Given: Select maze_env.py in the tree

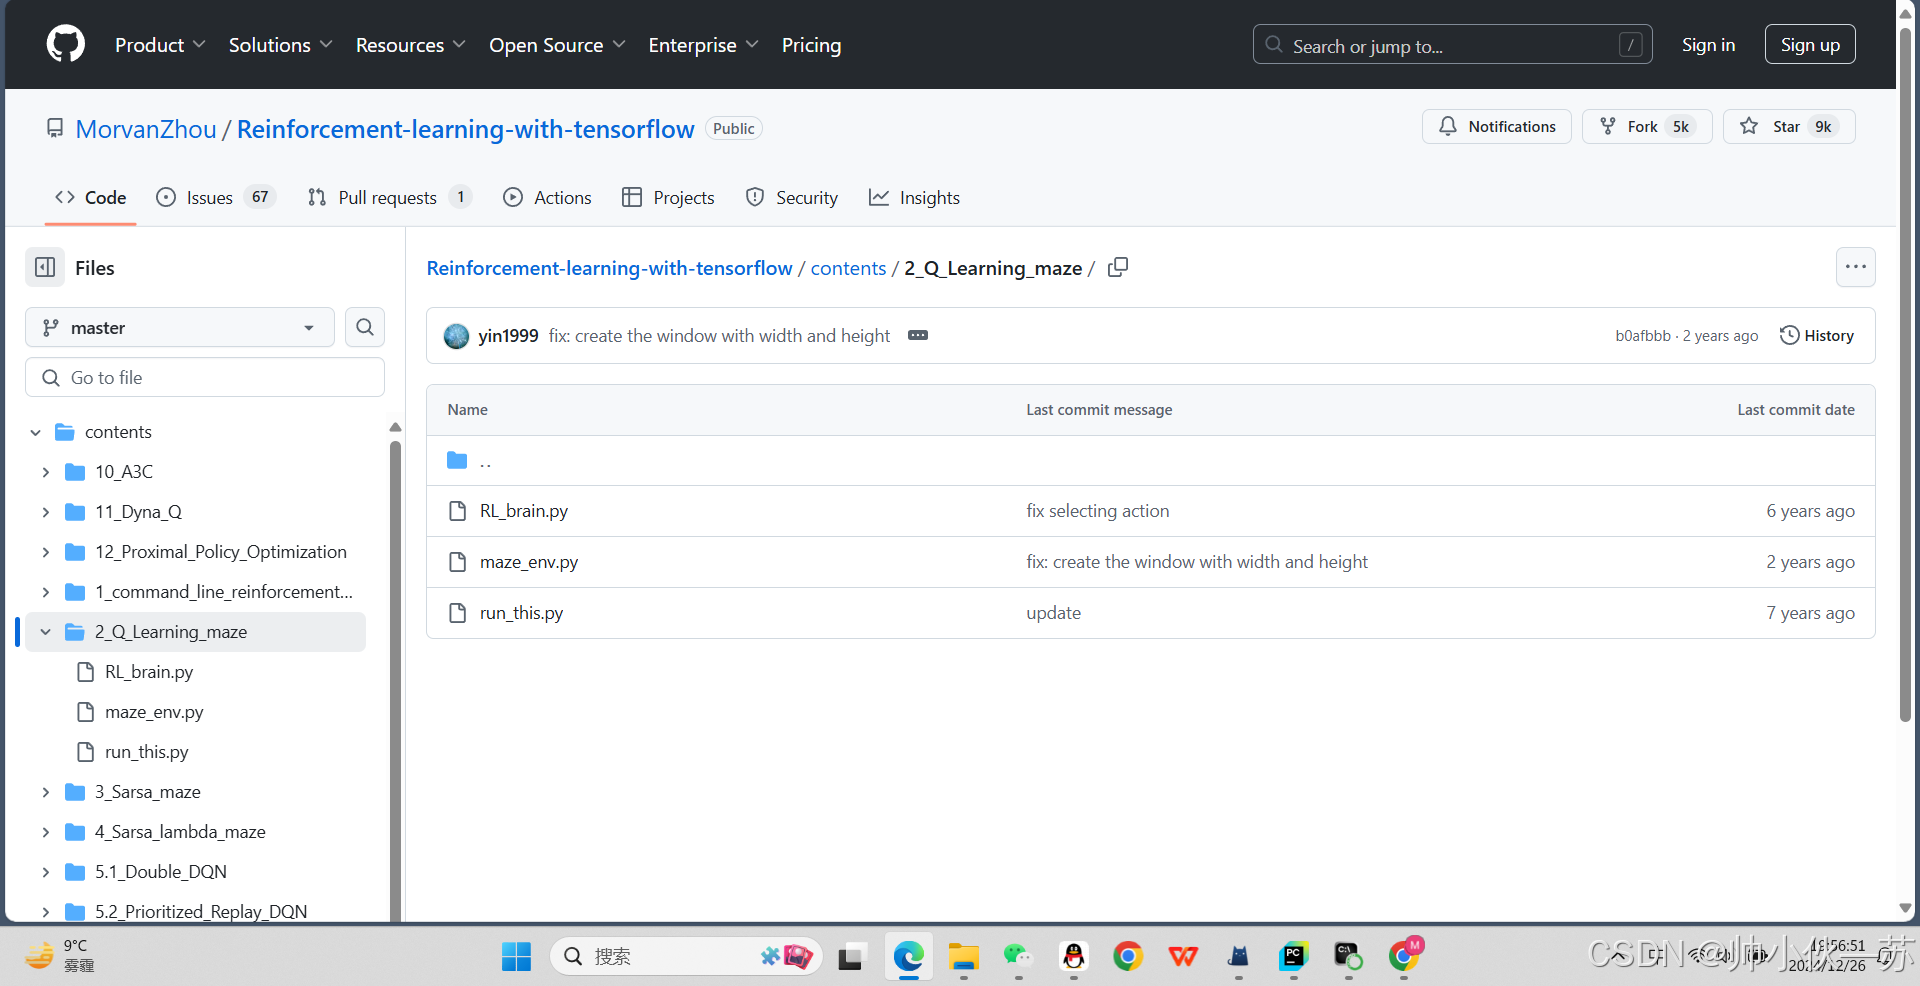Looking at the screenshot, I should point(154,712).
